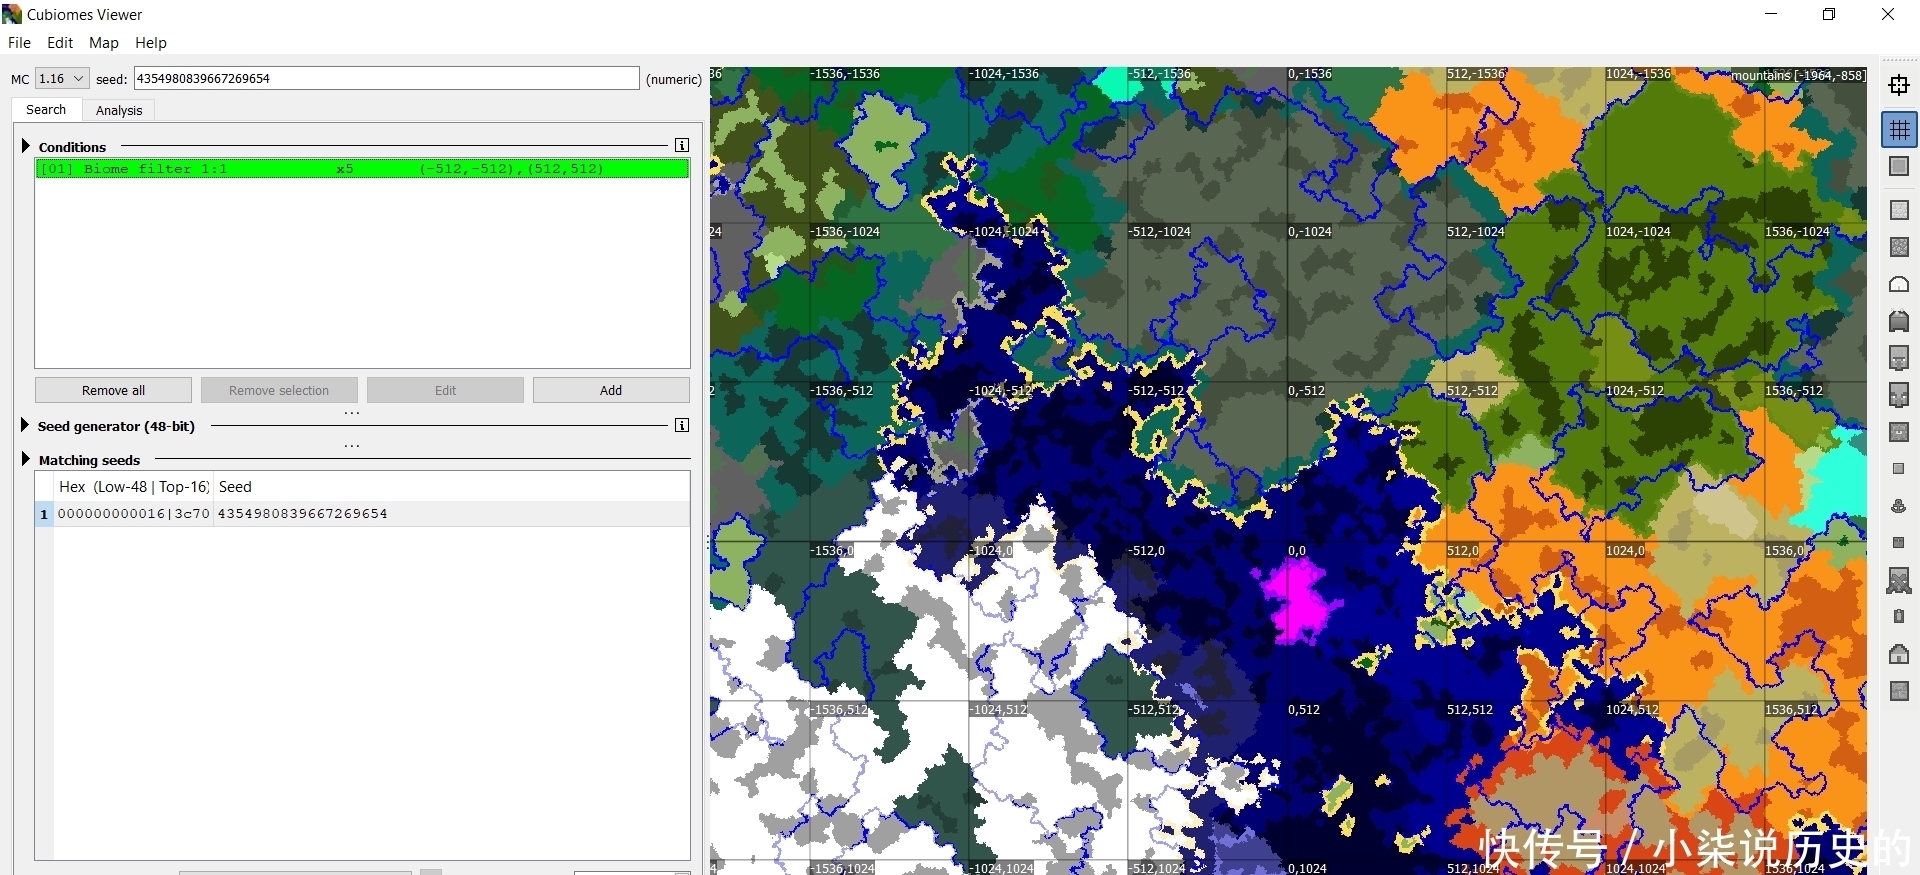This screenshot has width=1920, height=875.
Task: Click the Remove all button
Action: 113,391
